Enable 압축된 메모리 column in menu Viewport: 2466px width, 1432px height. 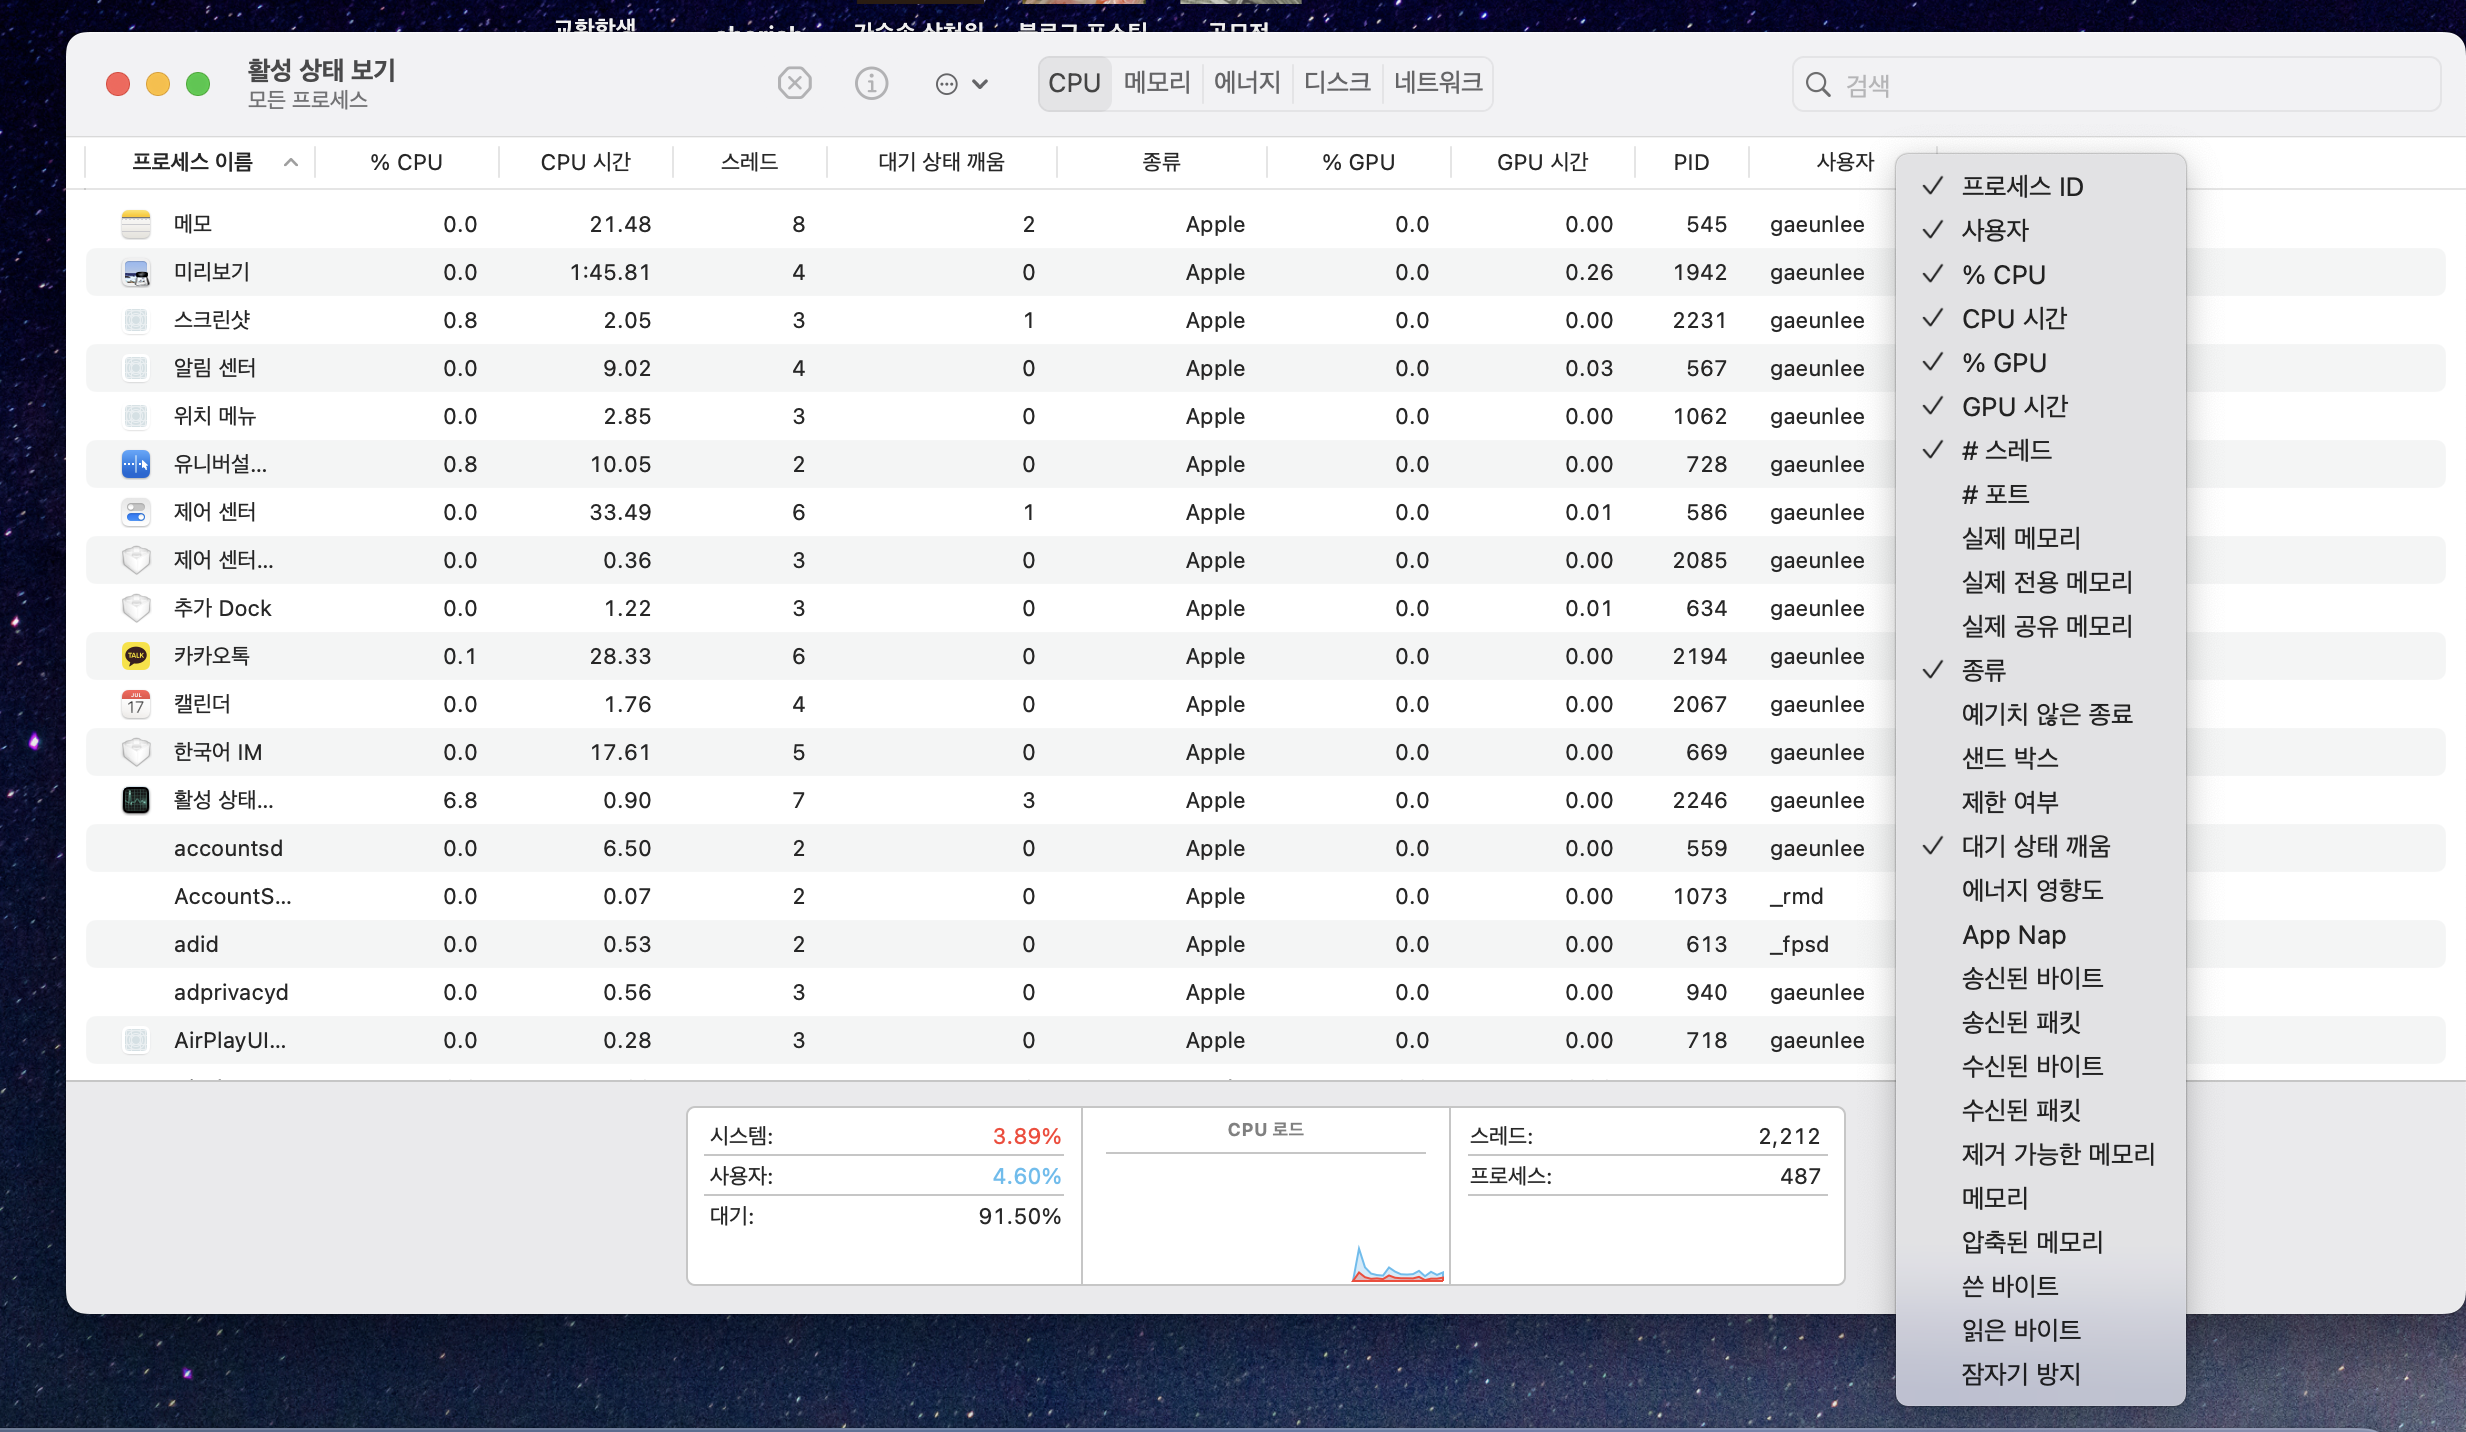click(2040, 1242)
